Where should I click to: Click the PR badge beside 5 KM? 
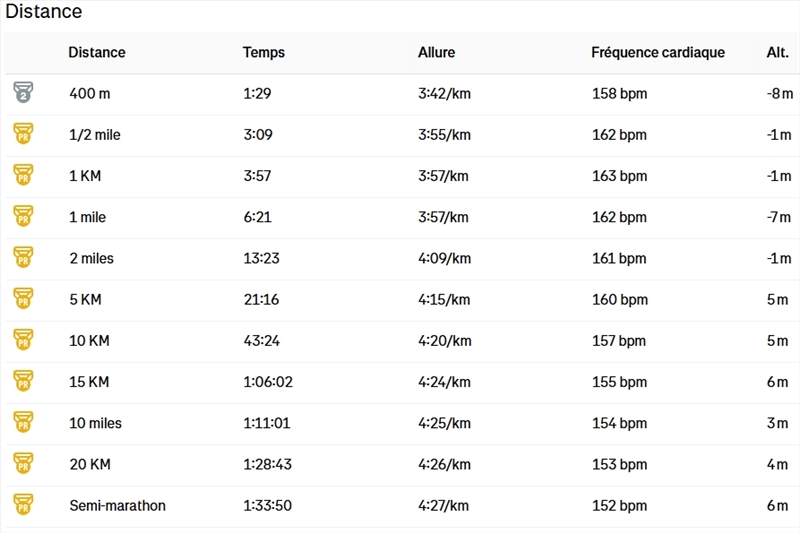(23, 298)
